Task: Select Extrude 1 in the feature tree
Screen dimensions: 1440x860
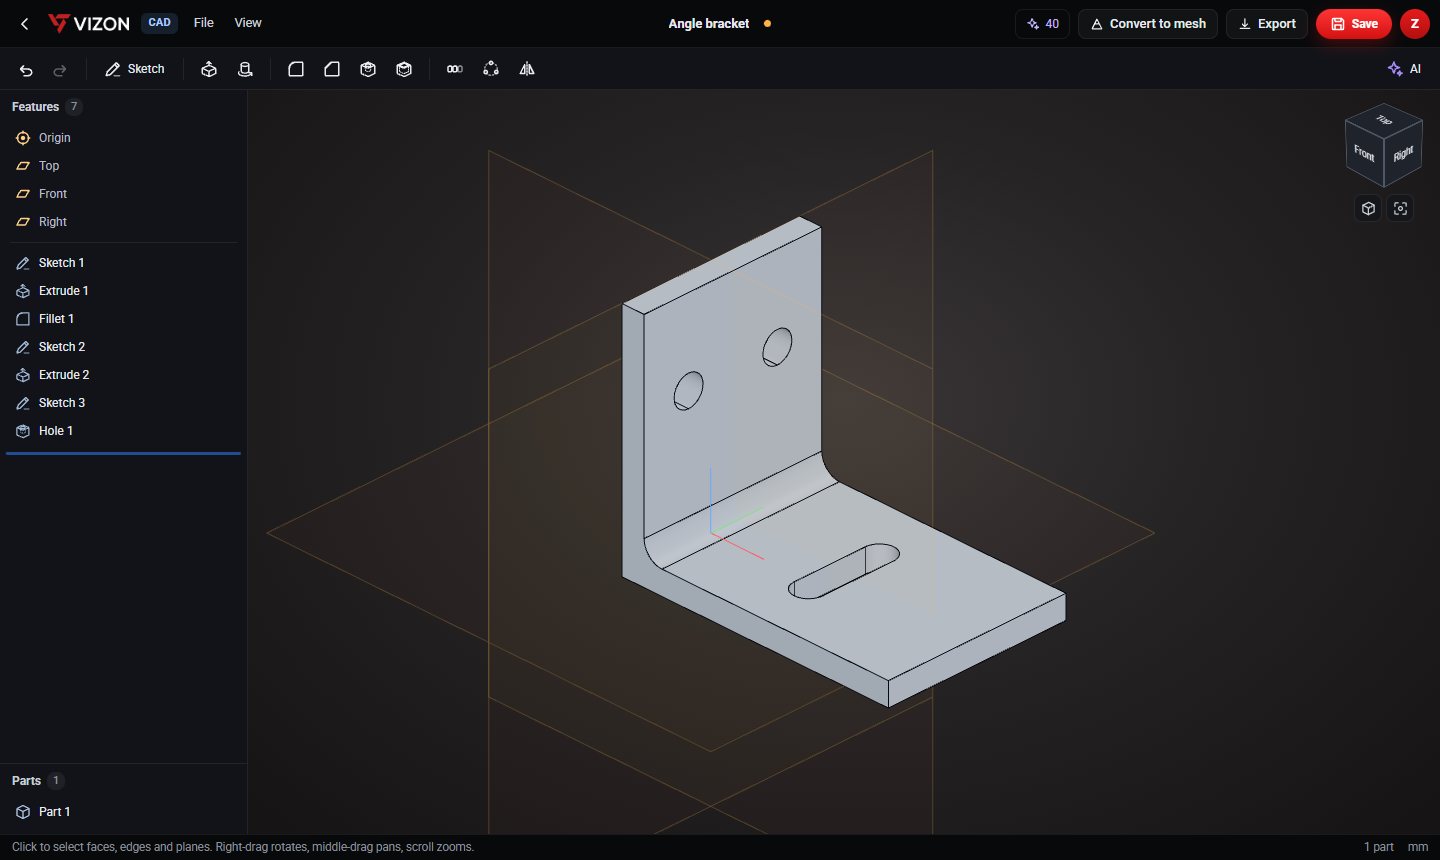Action: coord(123,291)
